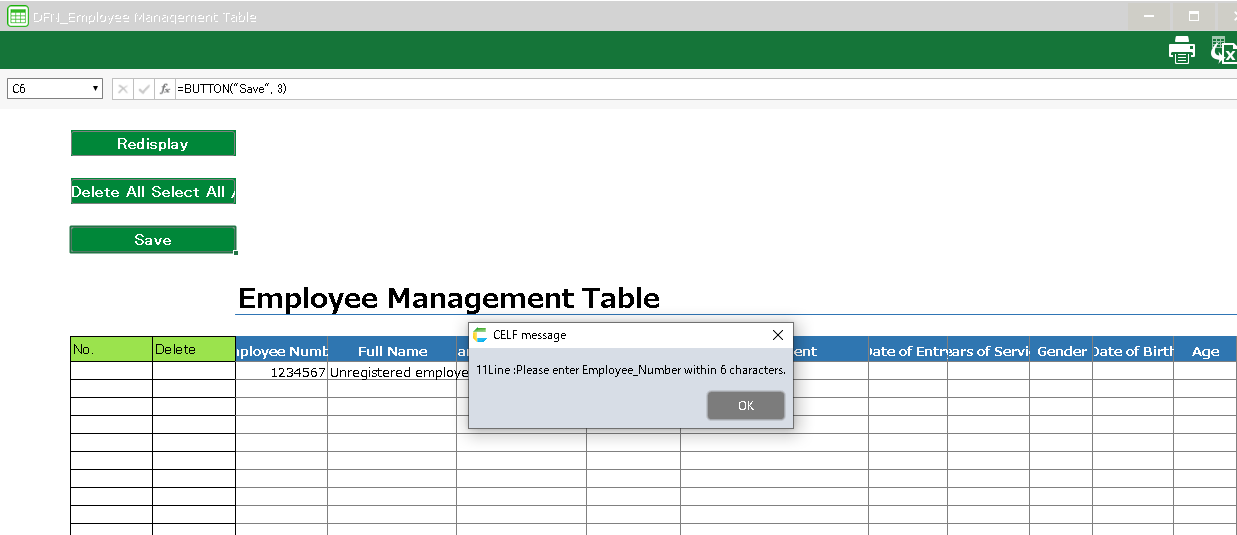The width and height of the screenshot is (1237, 535).
Task: Click the Delete All Select All button
Action: [153, 192]
